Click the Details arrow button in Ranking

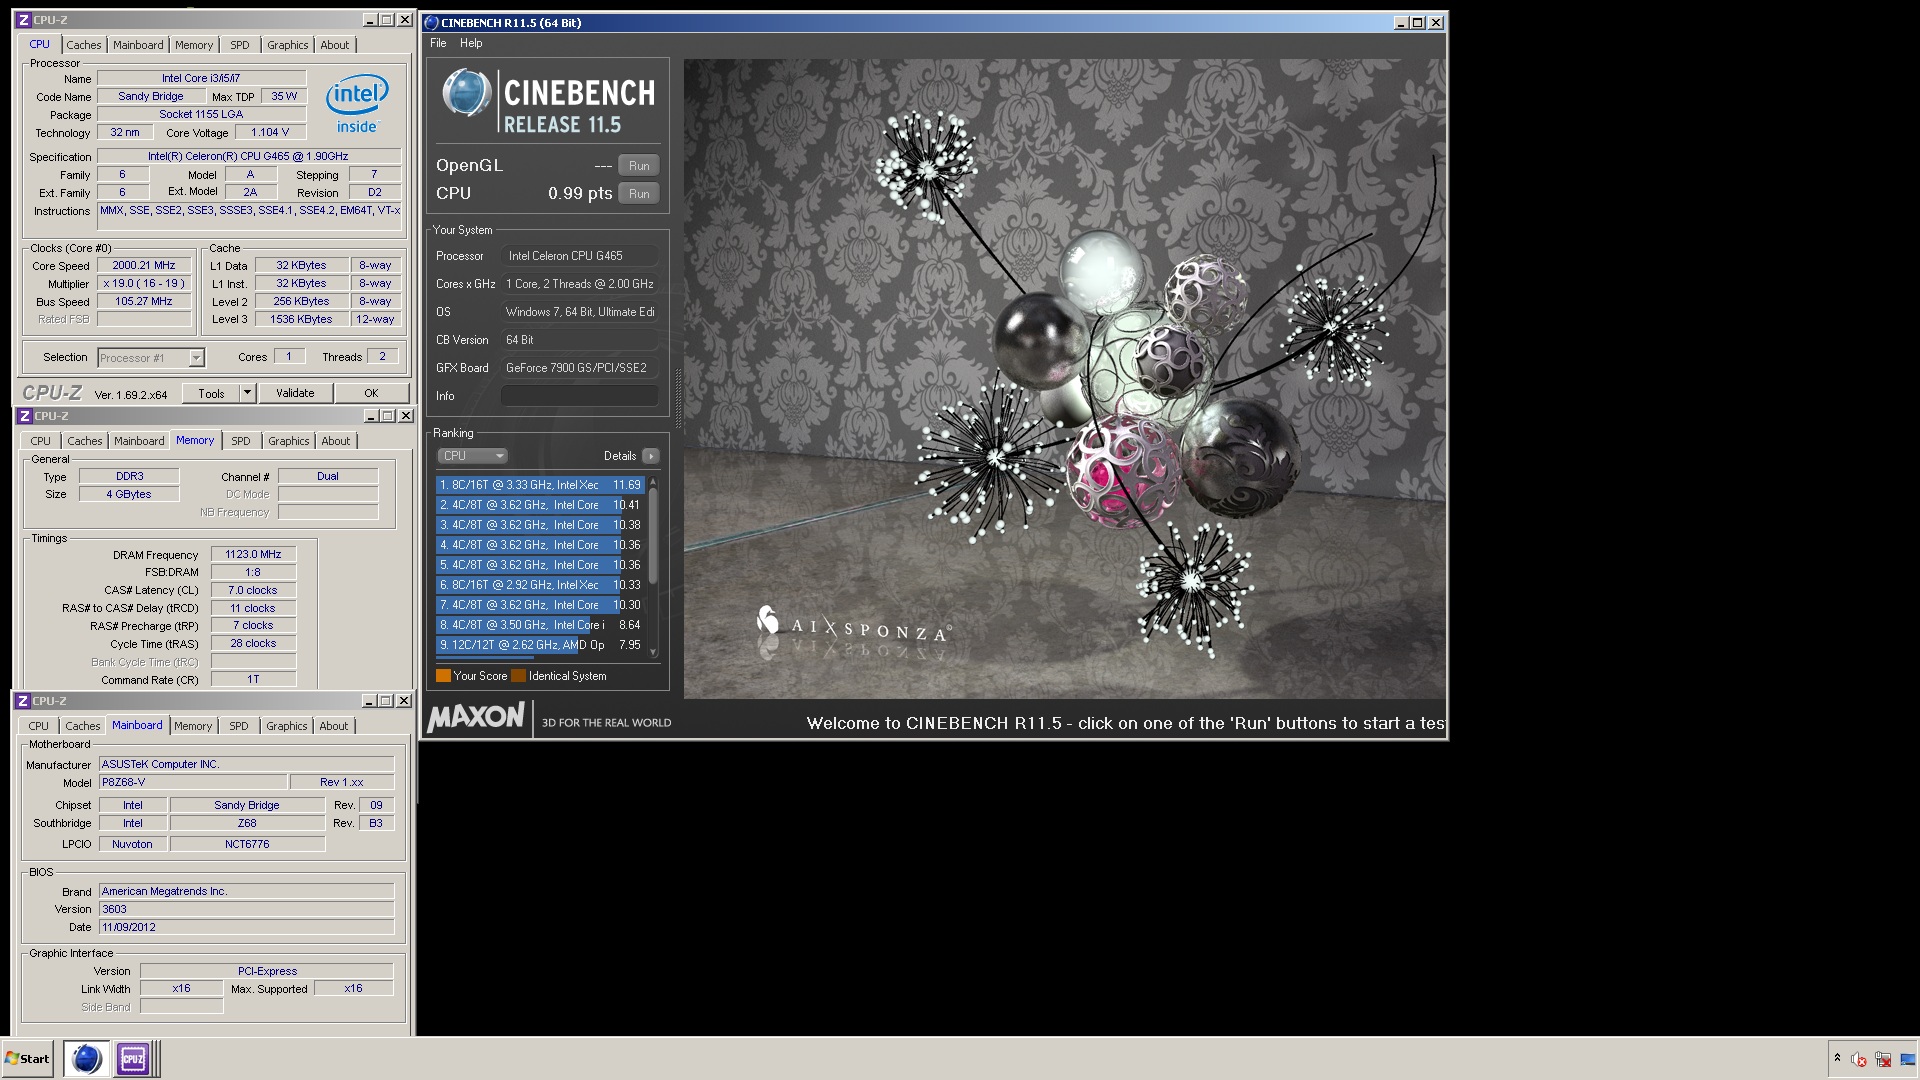(651, 456)
